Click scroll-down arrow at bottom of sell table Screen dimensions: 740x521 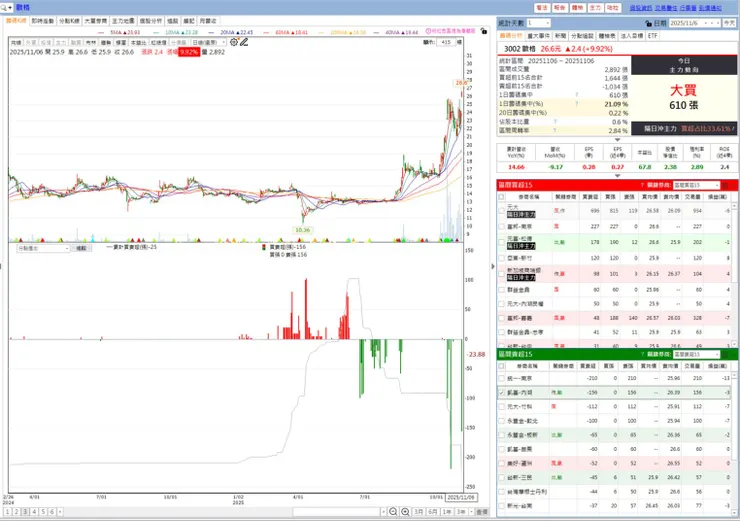[736, 513]
